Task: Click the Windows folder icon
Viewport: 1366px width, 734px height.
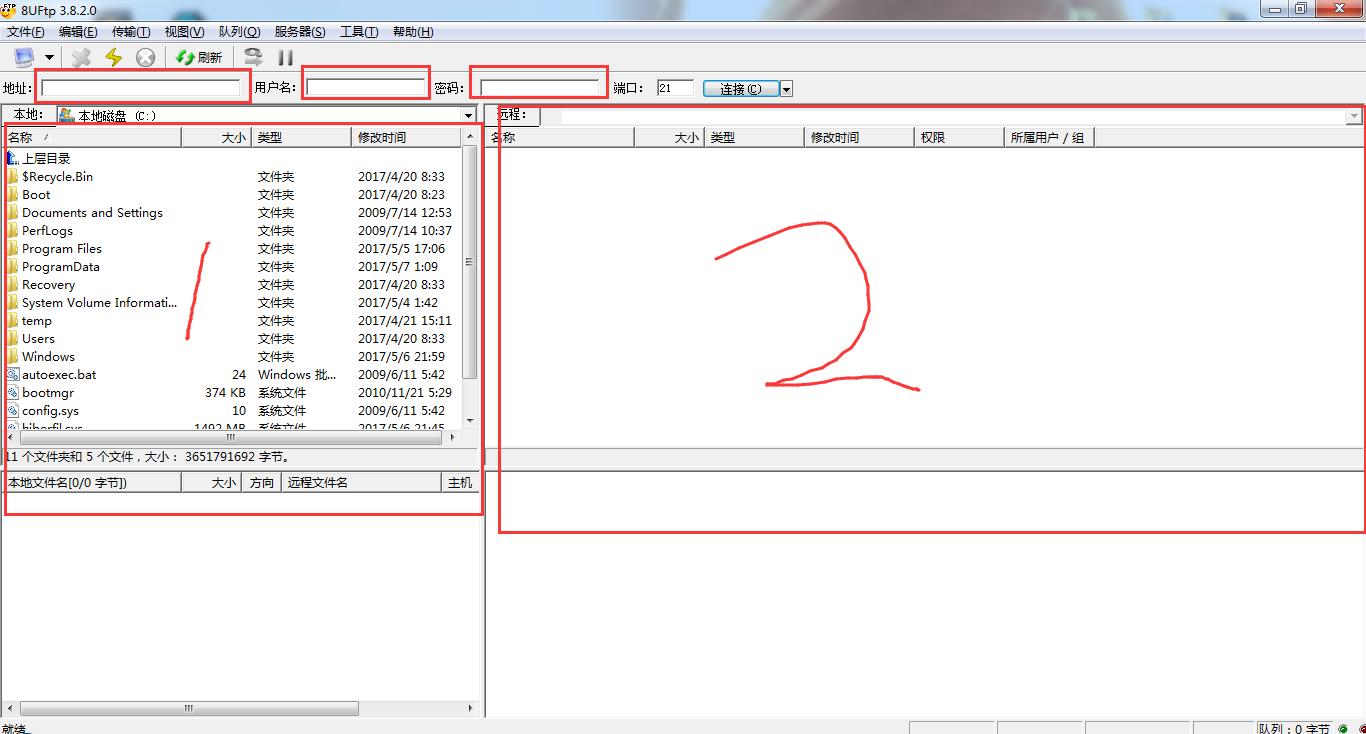Action: coord(13,357)
